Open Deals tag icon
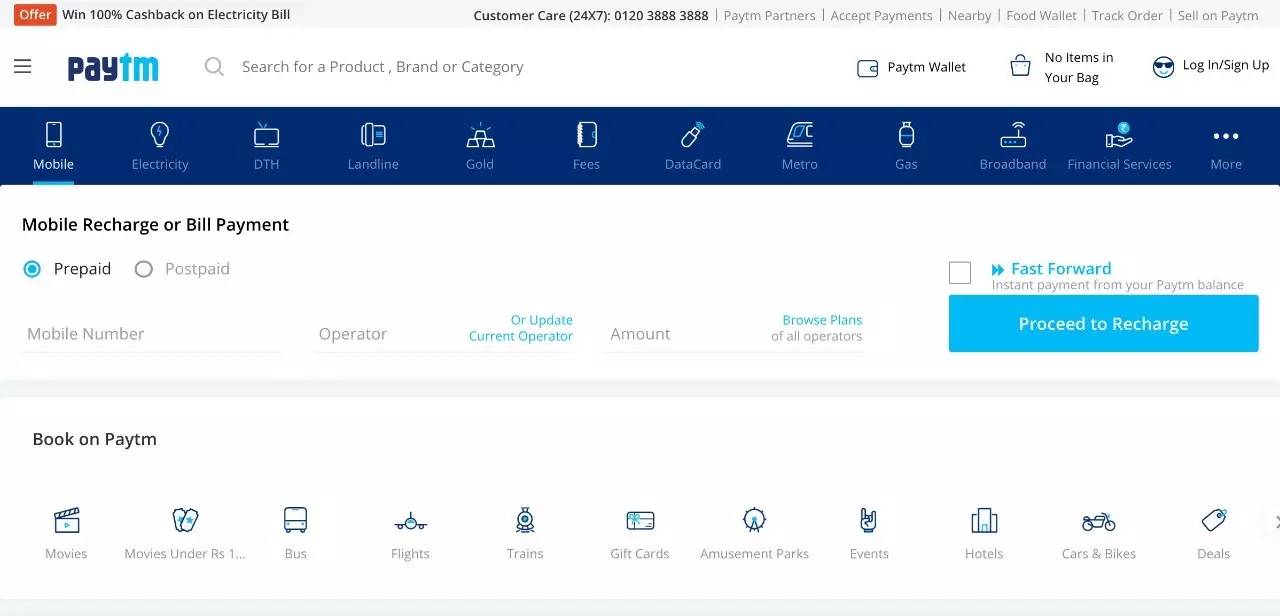1280x616 pixels. [1214, 520]
